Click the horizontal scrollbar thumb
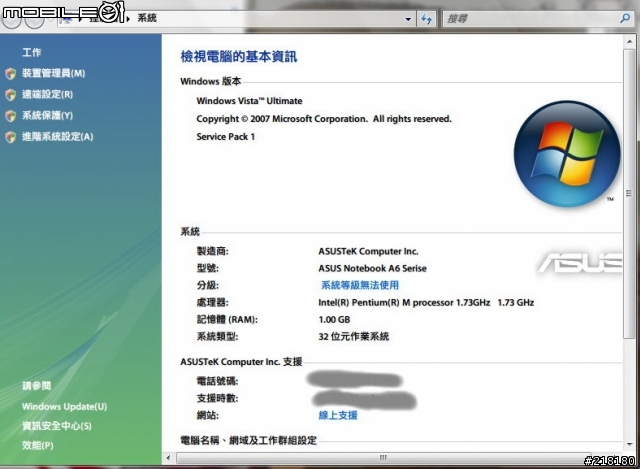This screenshot has height=469, width=640. pyautogui.click(x=382, y=458)
